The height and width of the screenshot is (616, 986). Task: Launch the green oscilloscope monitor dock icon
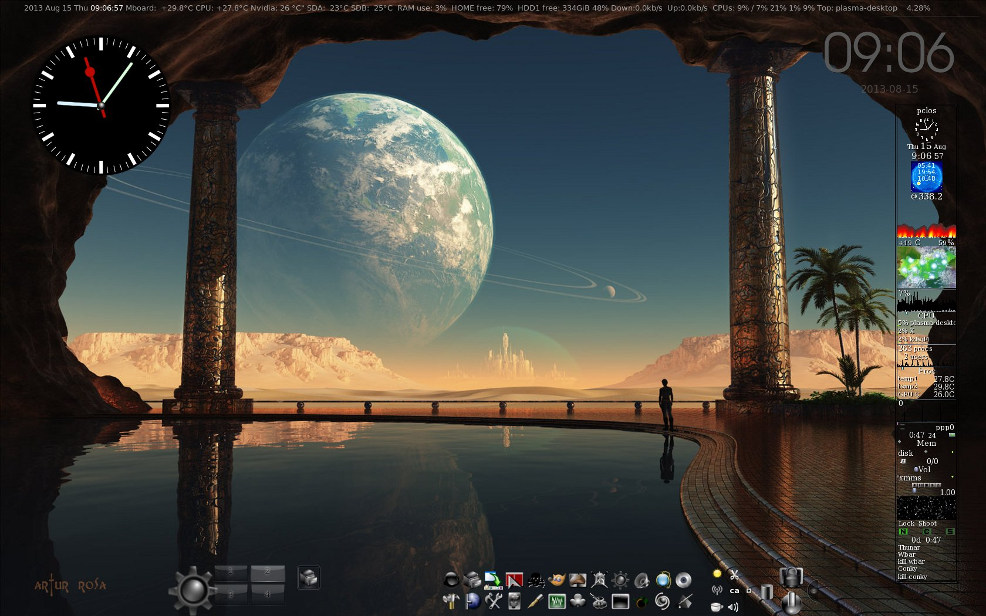(x=557, y=601)
